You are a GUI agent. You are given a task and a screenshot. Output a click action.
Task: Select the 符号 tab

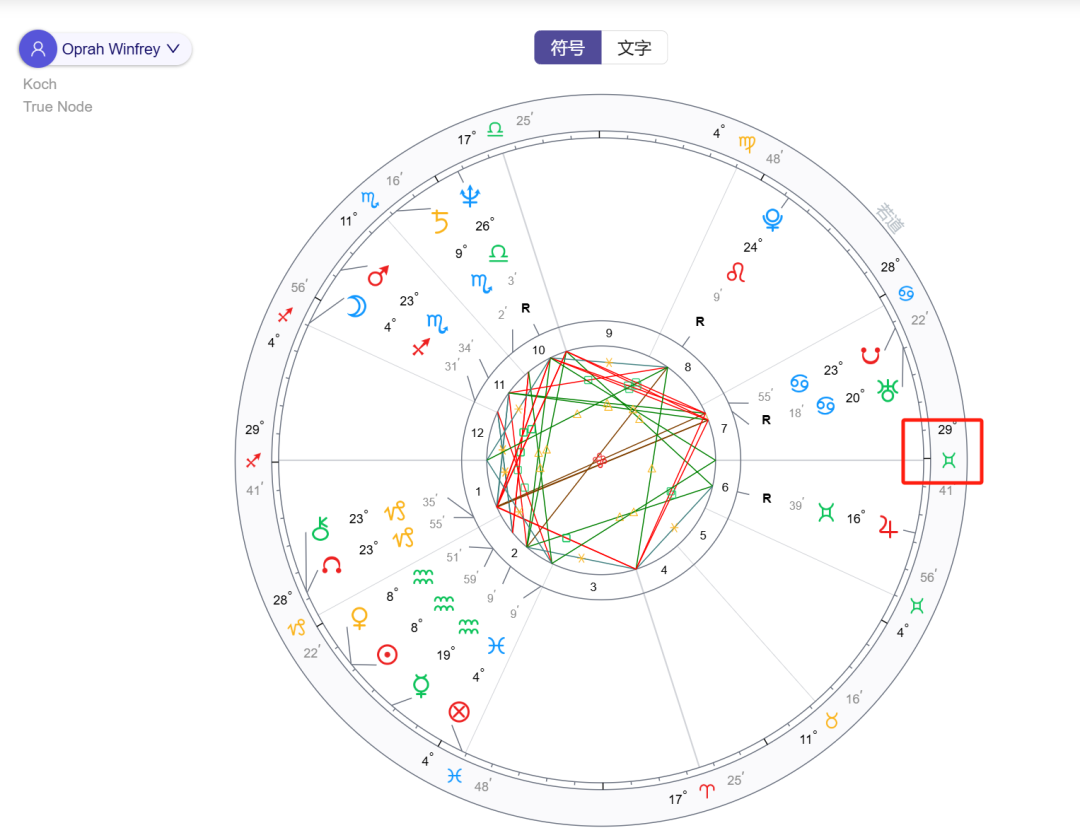point(568,47)
